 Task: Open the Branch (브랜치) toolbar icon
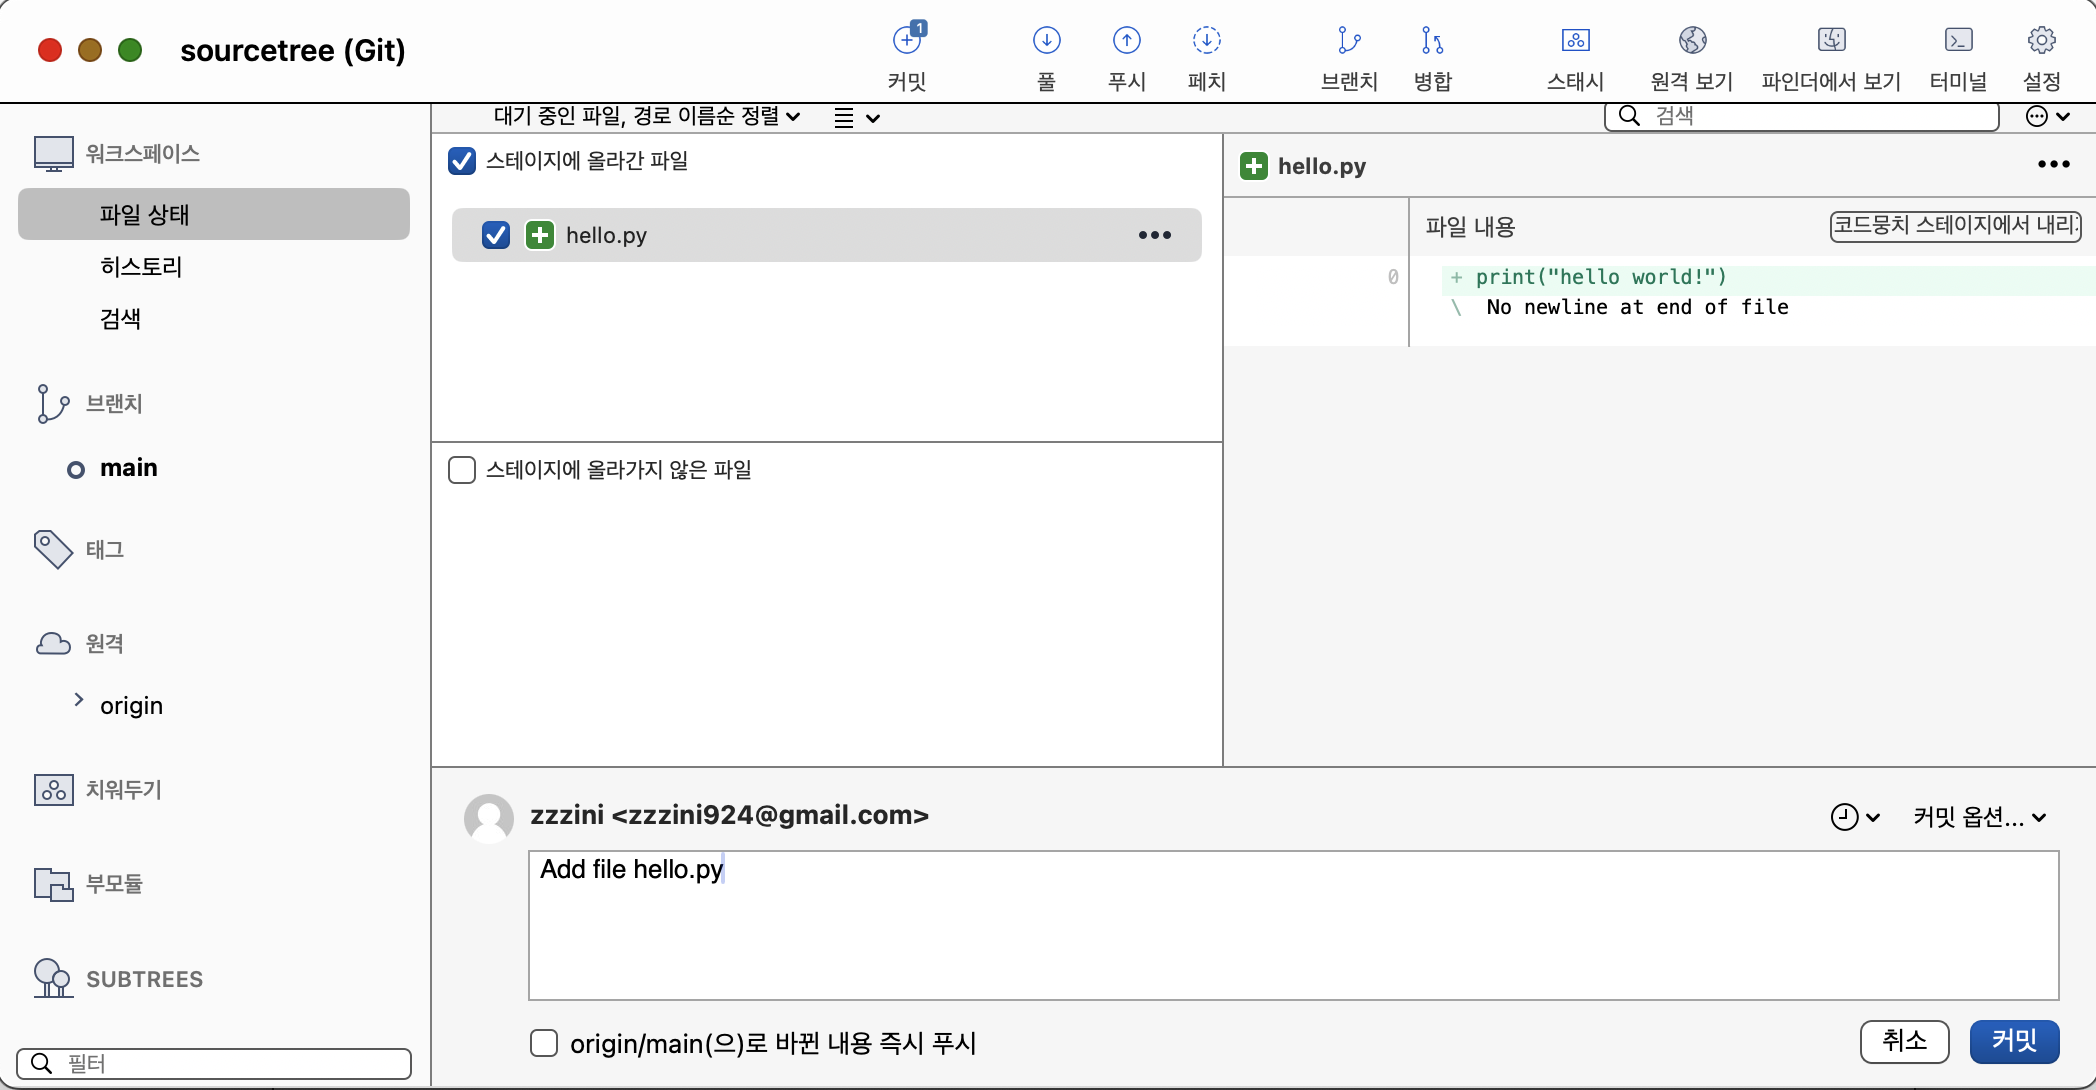1349,42
